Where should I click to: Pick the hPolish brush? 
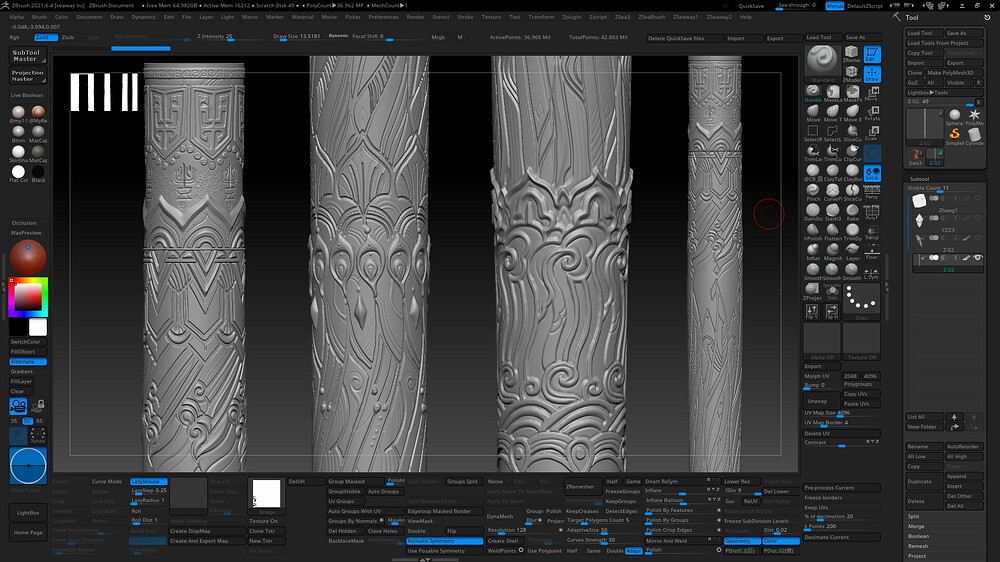click(812, 232)
